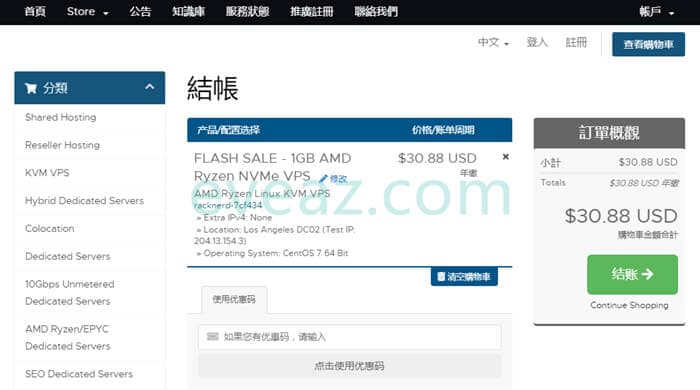Click the 登入 login link
The width and height of the screenshot is (700, 390).
pyautogui.click(x=537, y=42)
